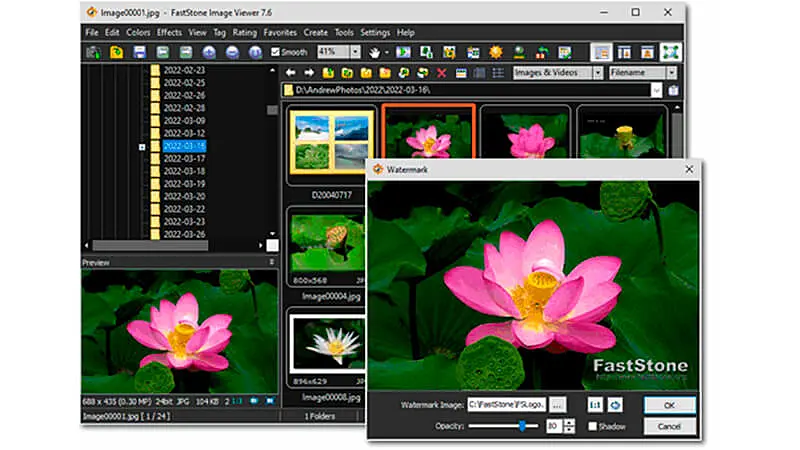The width and height of the screenshot is (800, 450).
Task: Start slideshow with the play icon
Action: click(403, 52)
